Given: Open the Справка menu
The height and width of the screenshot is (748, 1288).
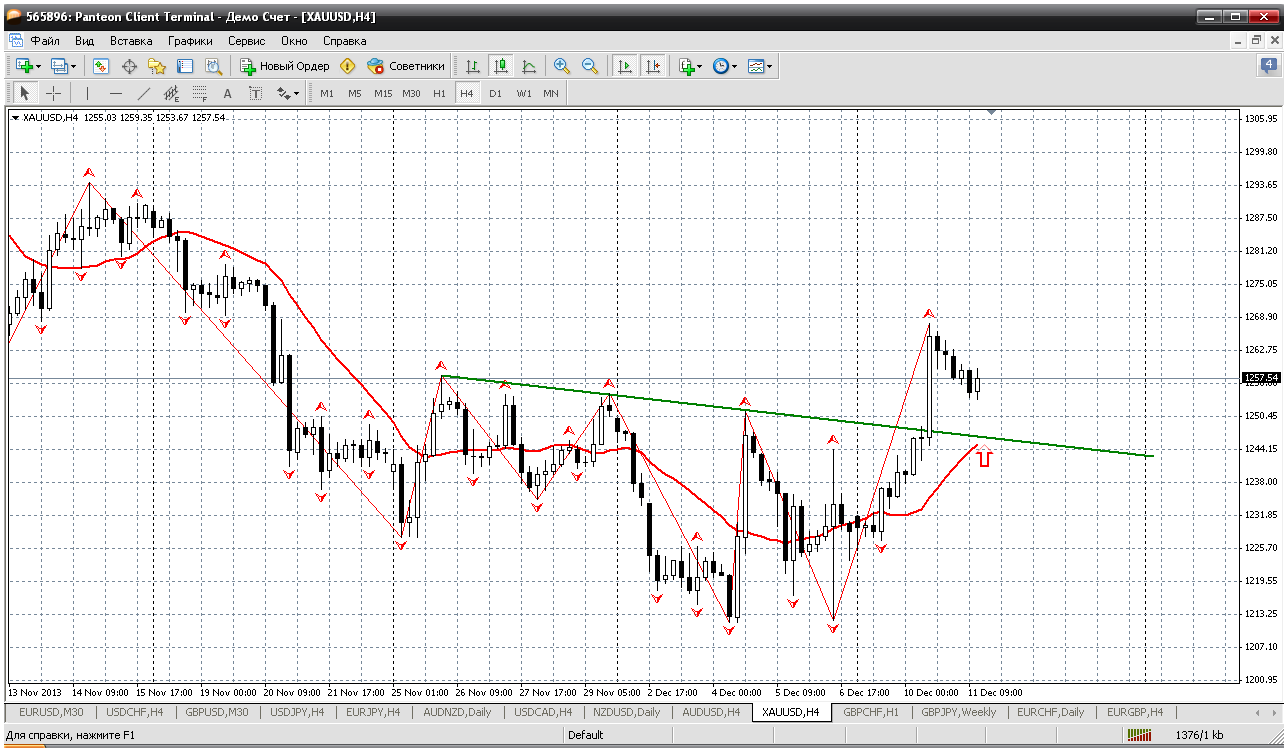Looking at the screenshot, I should [x=344, y=41].
